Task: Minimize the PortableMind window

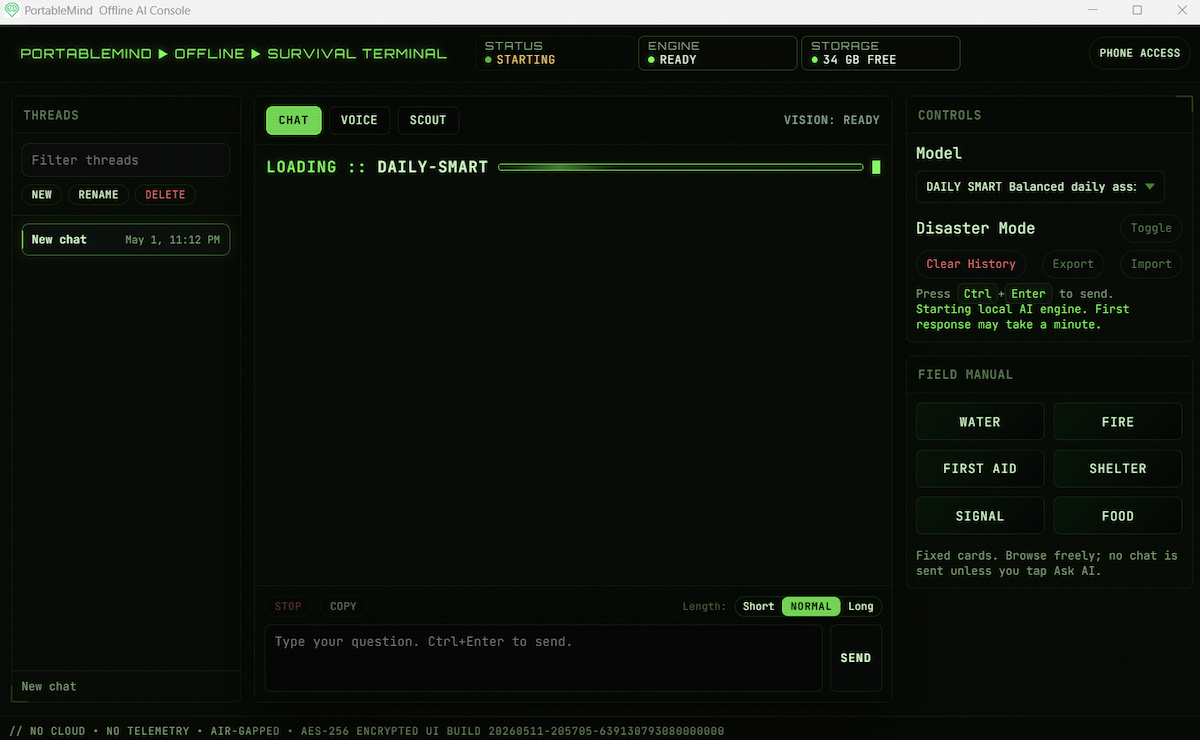Action: [1091, 10]
